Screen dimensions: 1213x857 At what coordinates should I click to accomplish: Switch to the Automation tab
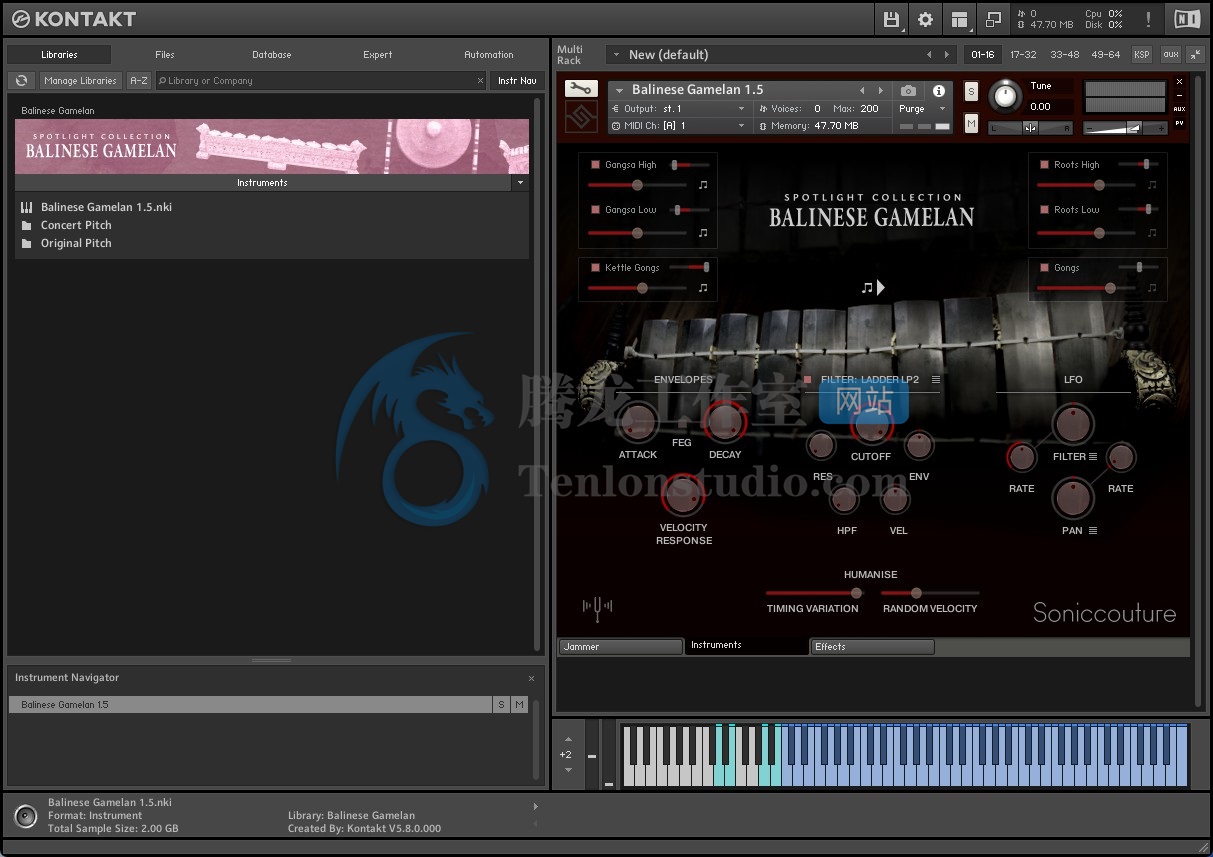[489, 55]
